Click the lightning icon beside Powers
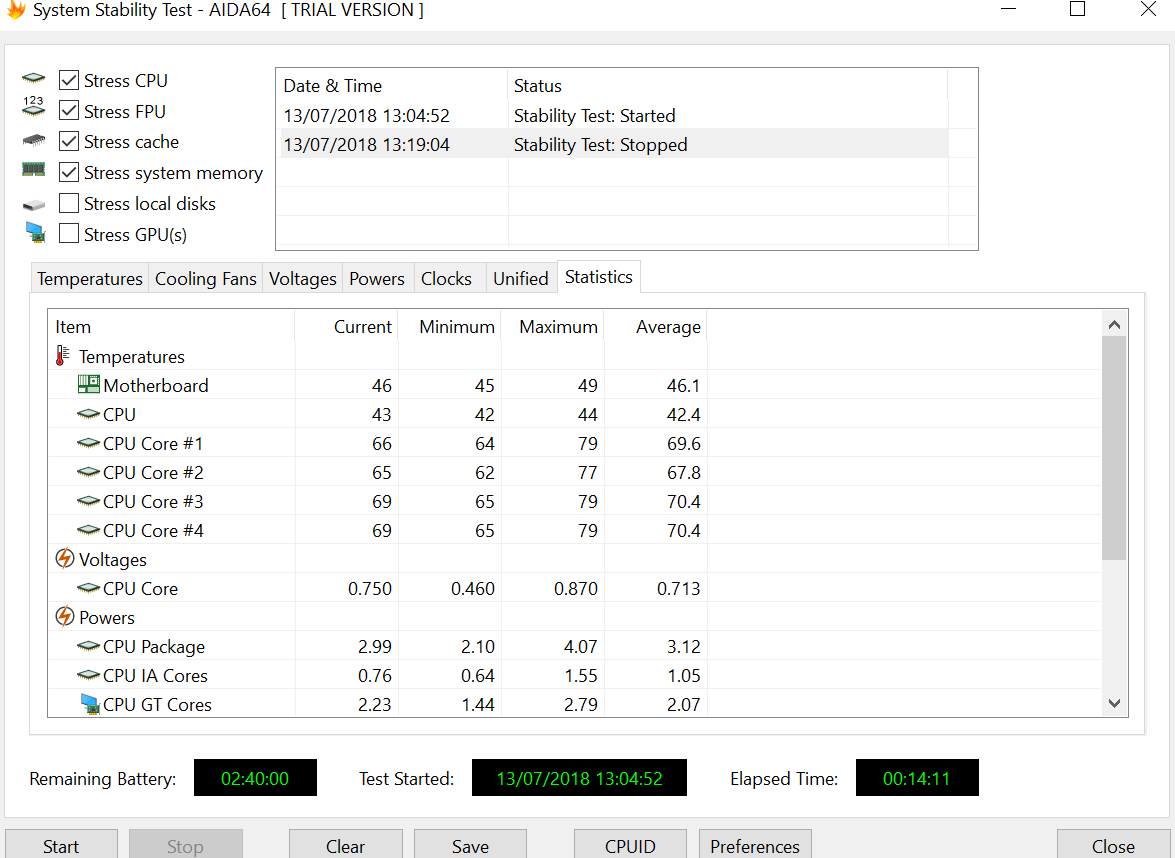Screen dimensions: 1175x858 [x=64, y=617]
